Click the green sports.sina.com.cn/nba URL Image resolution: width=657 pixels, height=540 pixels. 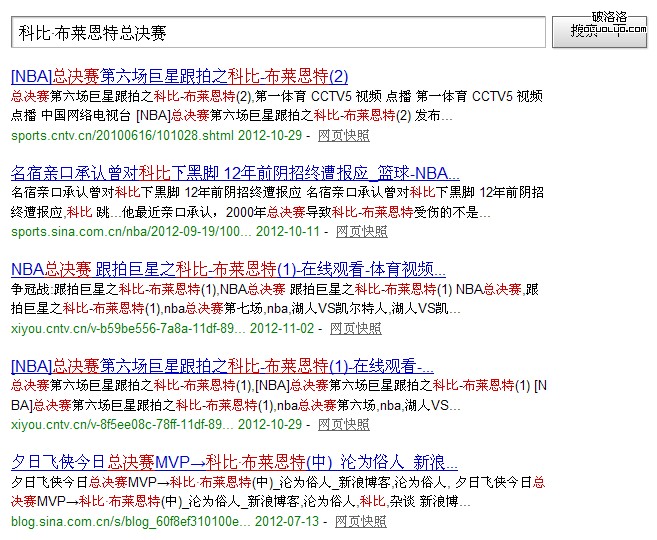pyautogui.click(x=130, y=231)
